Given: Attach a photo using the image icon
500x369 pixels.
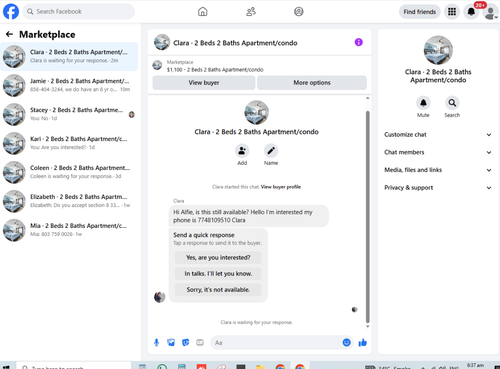Looking at the screenshot, I should point(171,342).
